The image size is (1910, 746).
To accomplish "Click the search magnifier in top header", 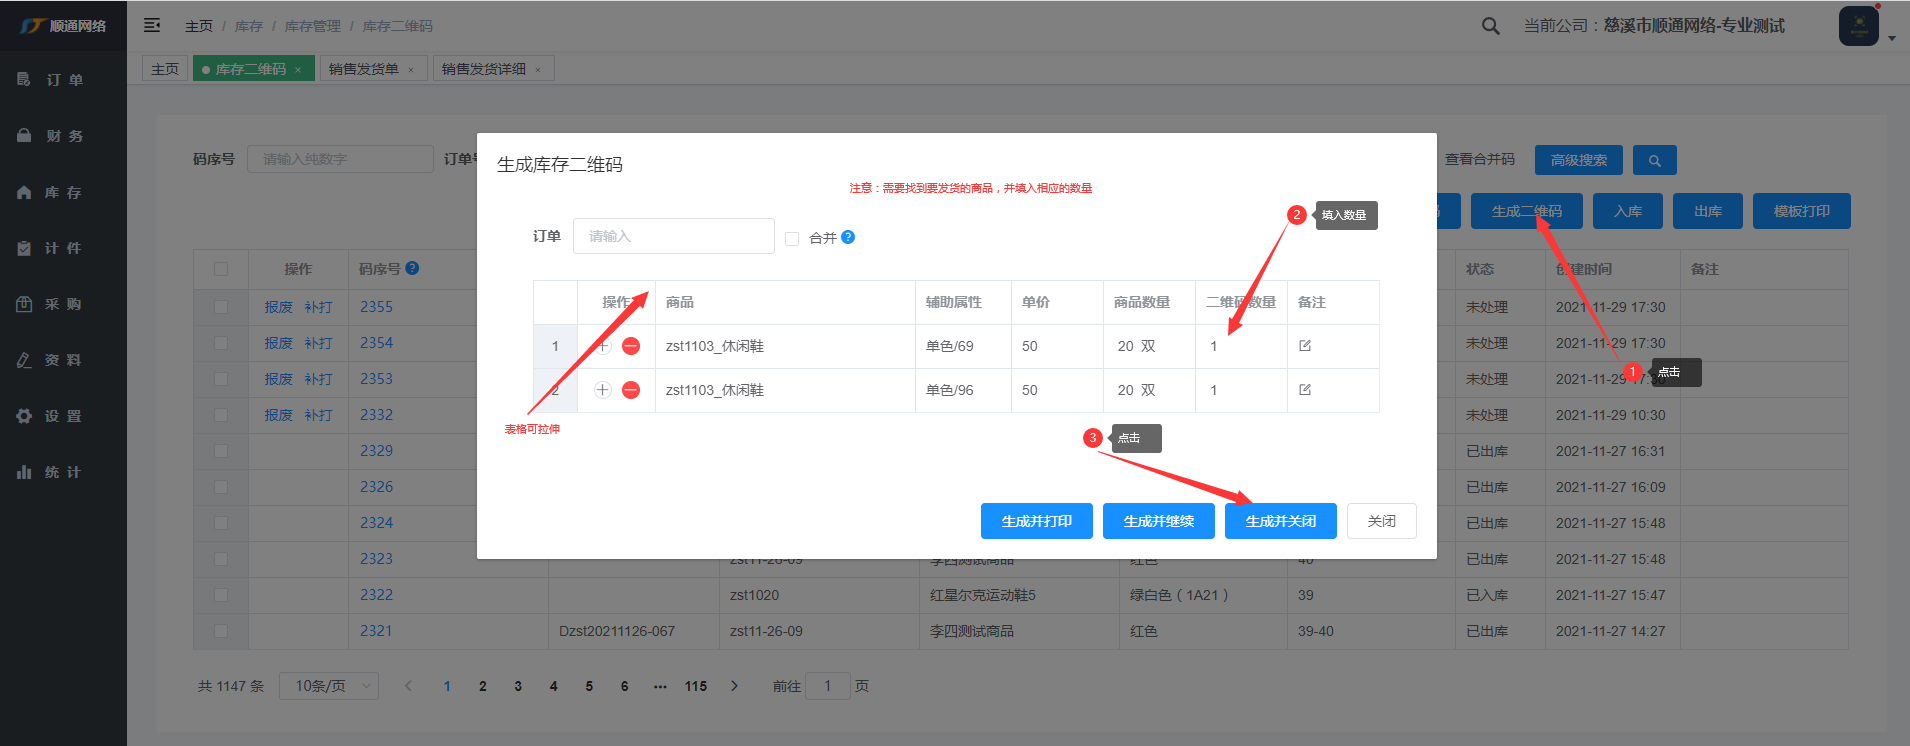I will pos(1490,26).
